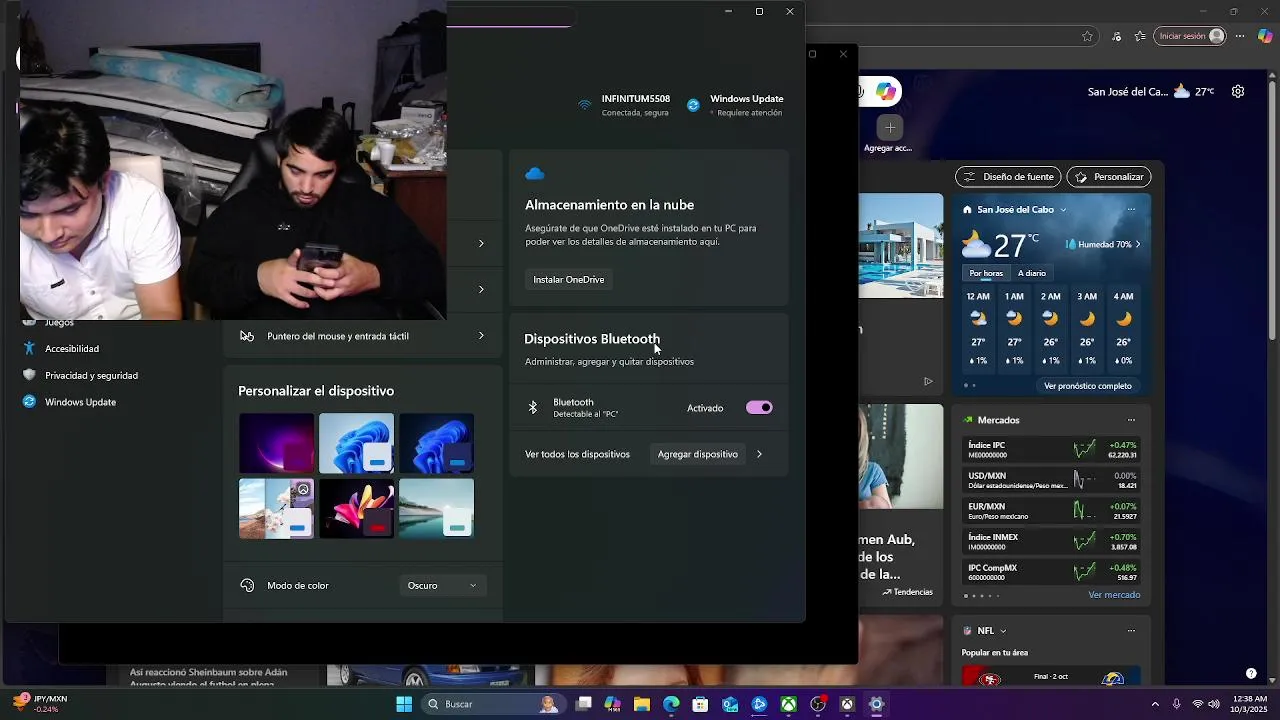Select the light Windows bloom theme
Image resolution: width=1280 pixels, height=720 pixels.
click(356, 443)
